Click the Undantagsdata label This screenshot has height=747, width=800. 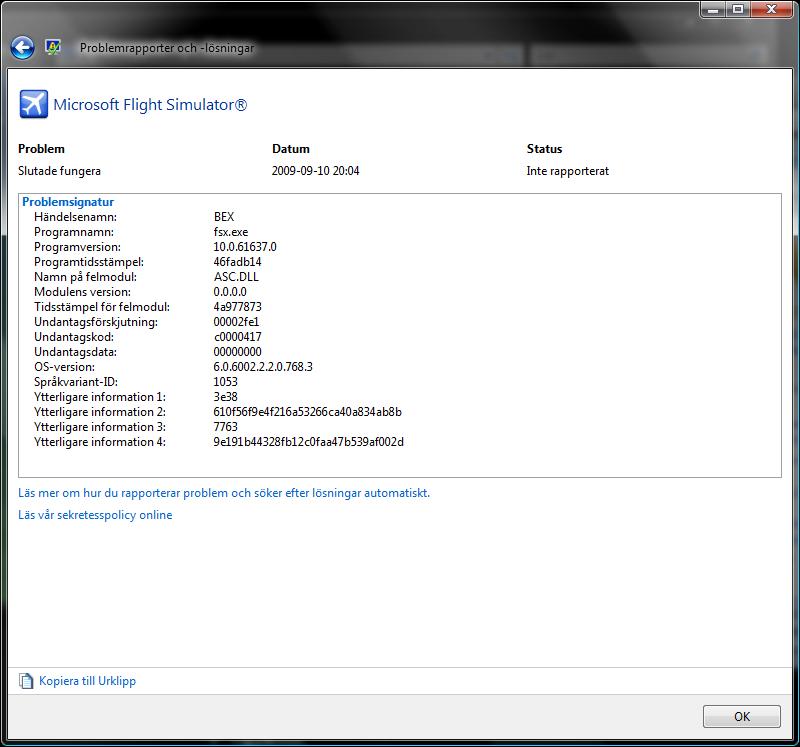(x=76, y=352)
